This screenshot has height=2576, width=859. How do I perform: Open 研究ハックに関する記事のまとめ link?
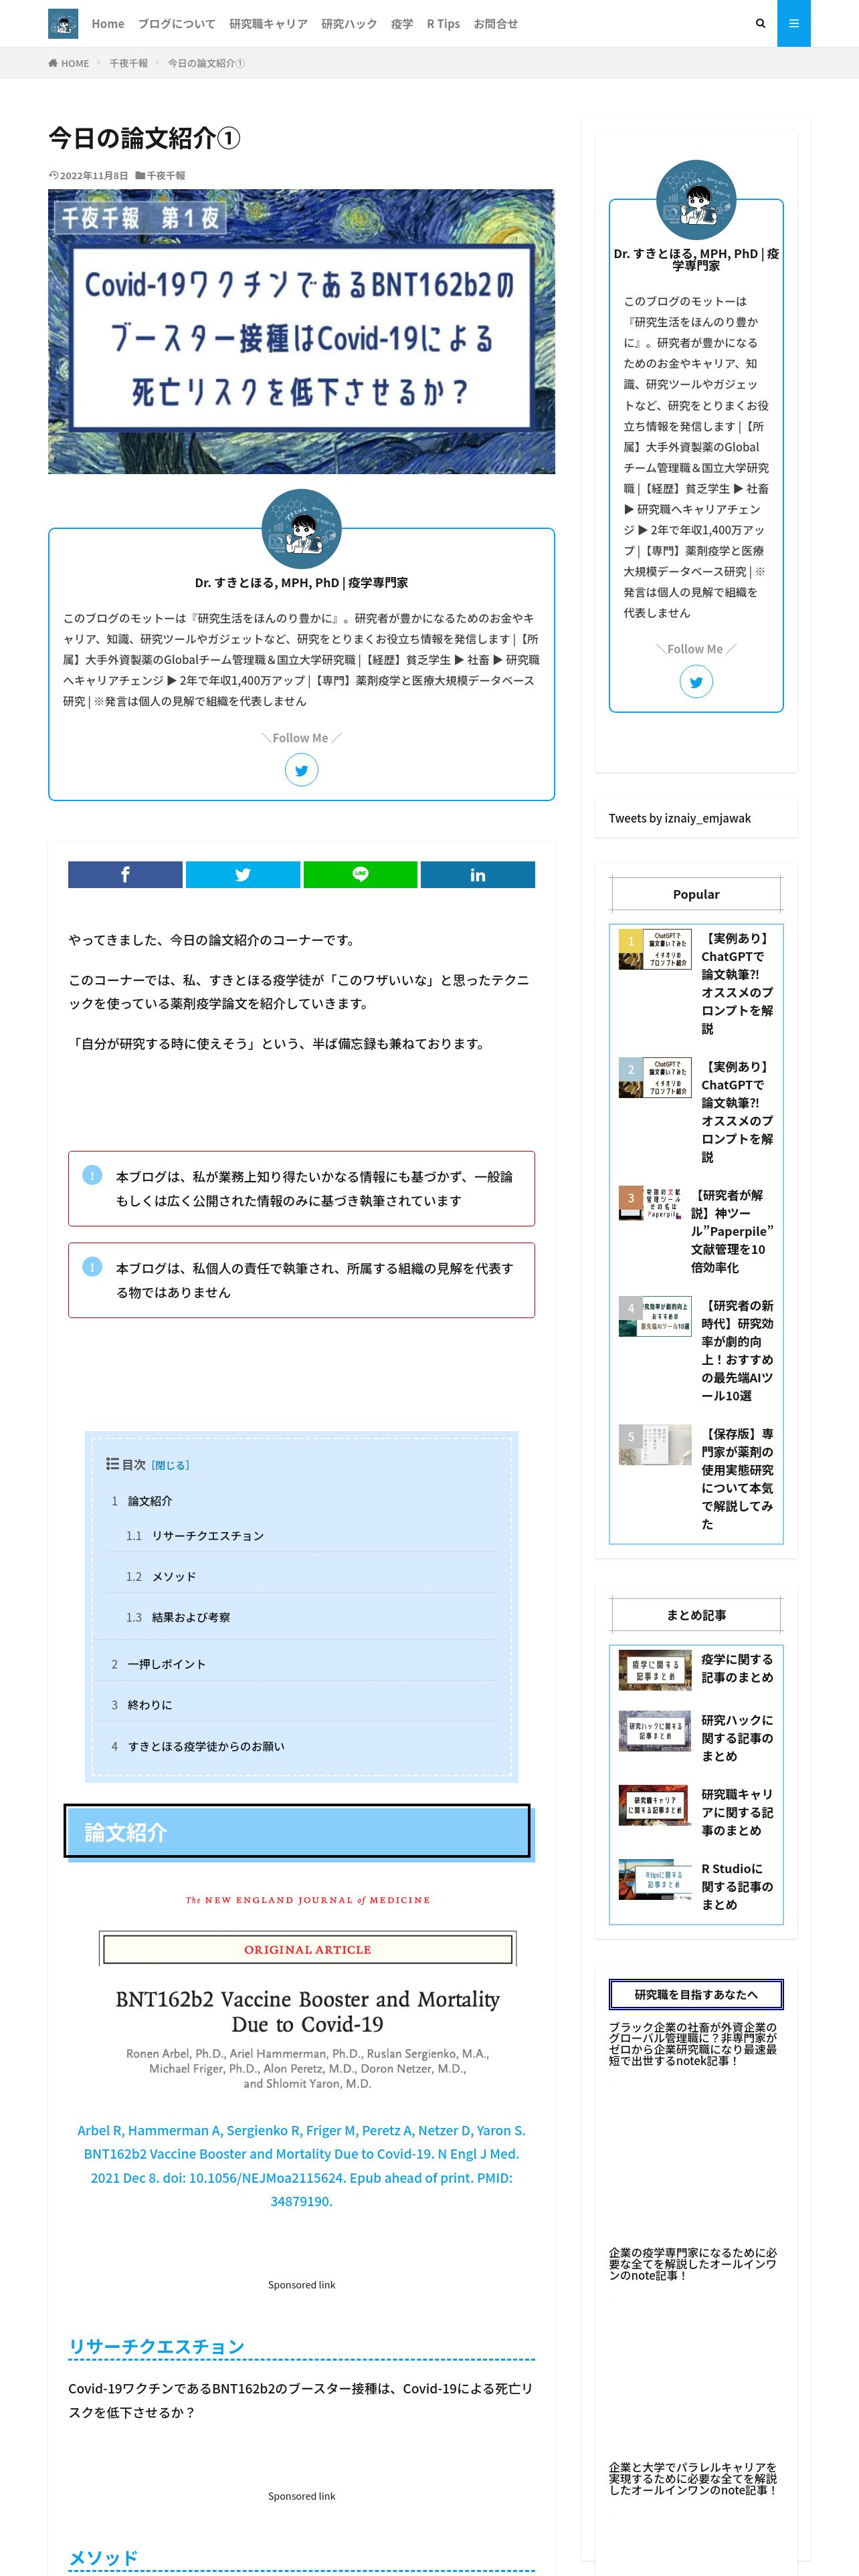click(x=737, y=1738)
